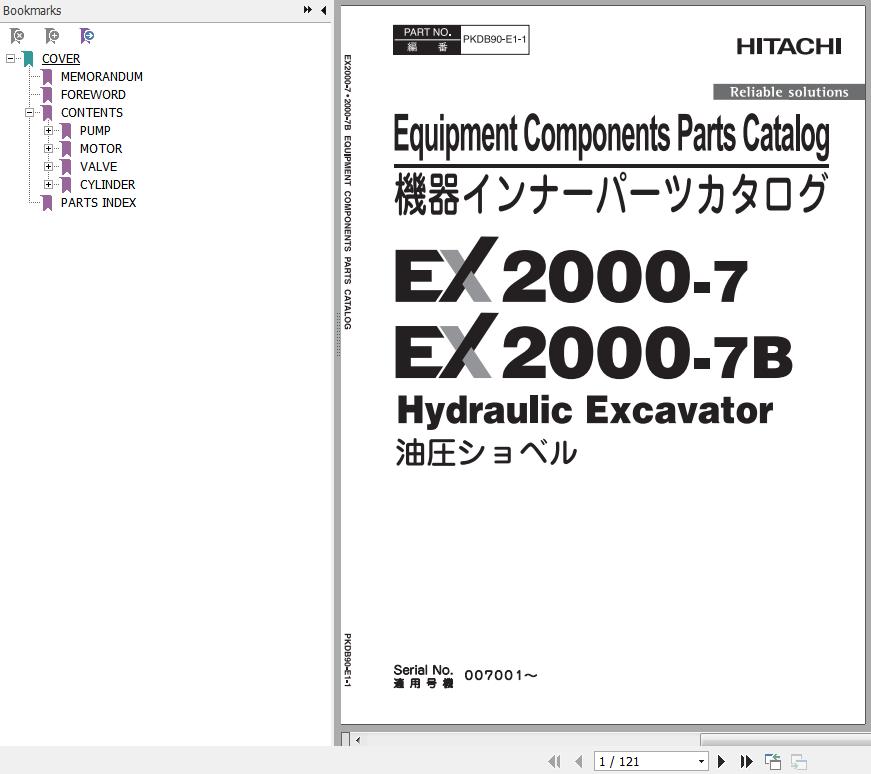Click the add new bookmark icon
The width and height of the screenshot is (871, 774).
pos(52,36)
